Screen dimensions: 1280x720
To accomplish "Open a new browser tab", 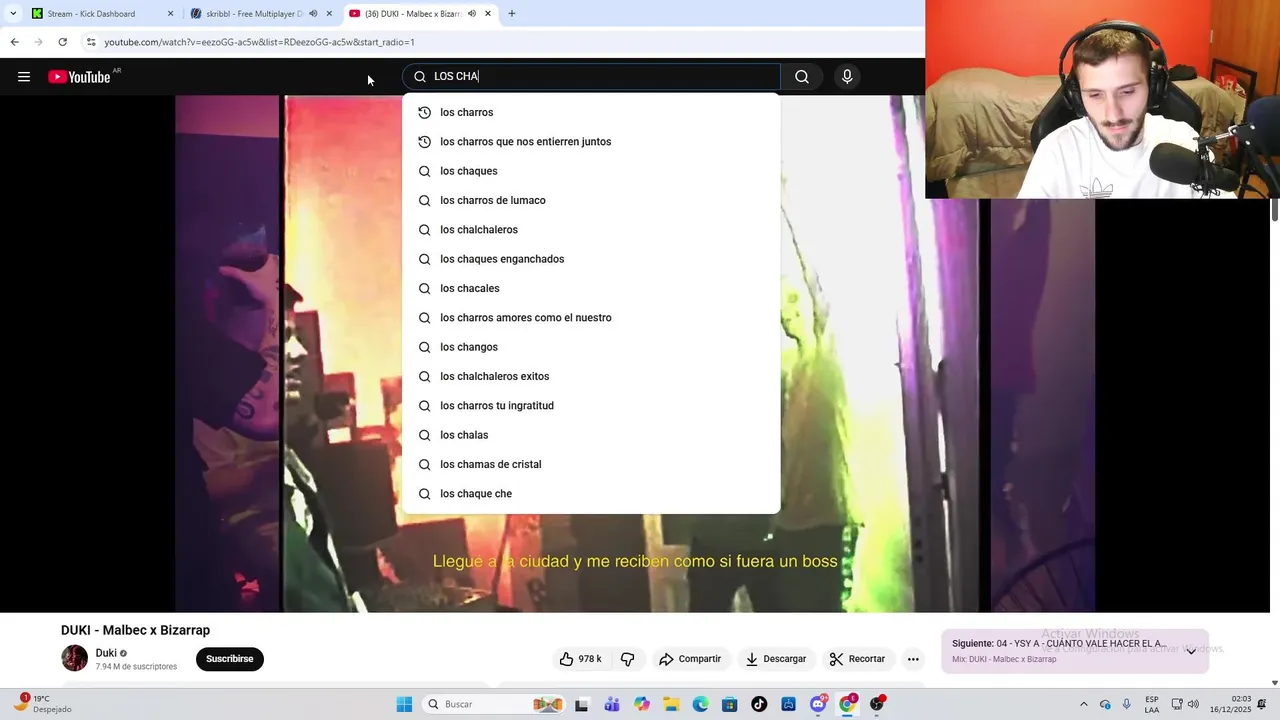I will (512, 14).
